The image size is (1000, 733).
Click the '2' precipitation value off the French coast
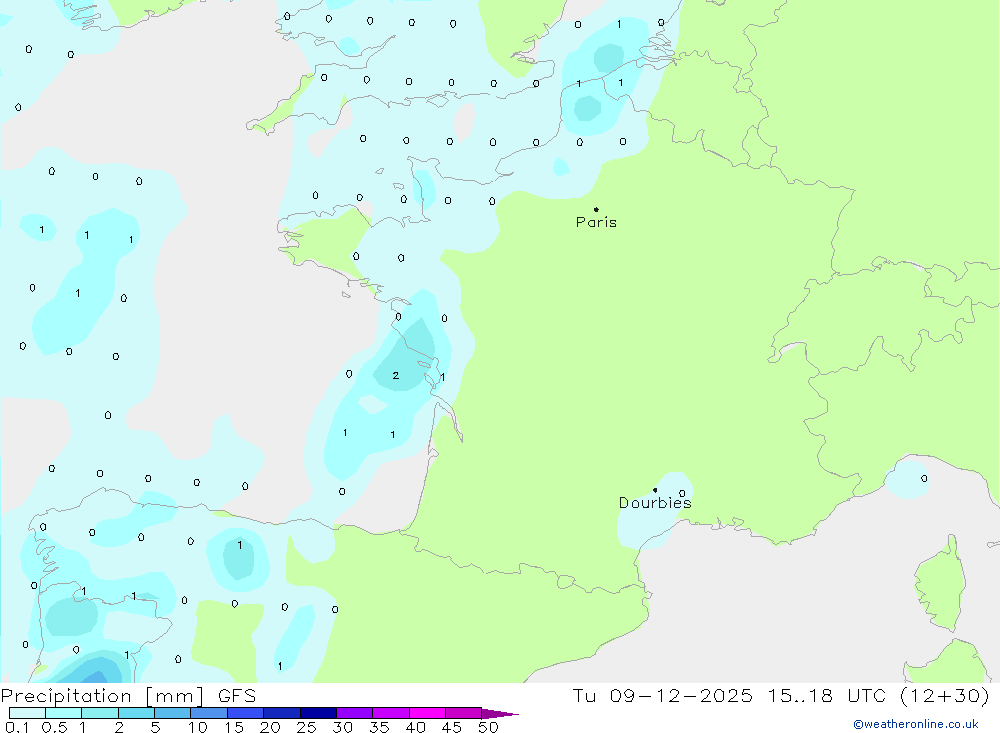coord(395,376)
